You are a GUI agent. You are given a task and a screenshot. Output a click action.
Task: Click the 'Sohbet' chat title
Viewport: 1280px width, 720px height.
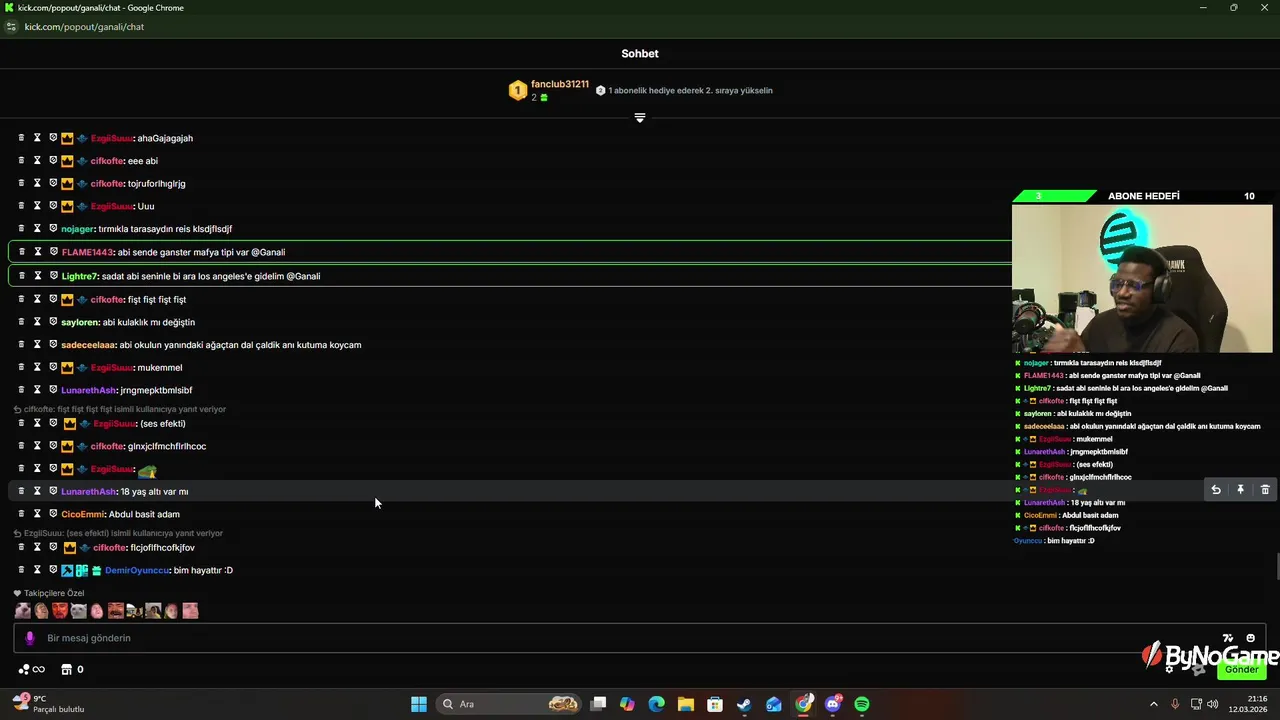[640, 54]
